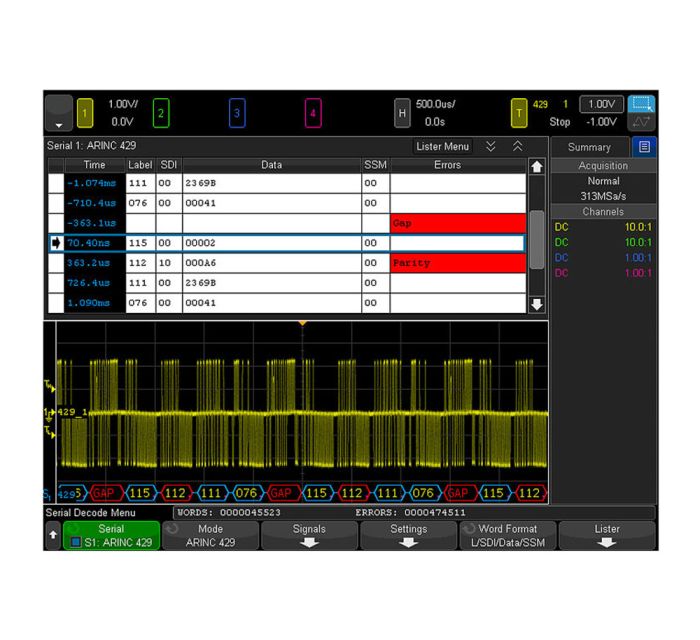The height and width of the screenshot is (640, 700).
Task: Click the upper trigger threshold marker
Action: (50, 386)
